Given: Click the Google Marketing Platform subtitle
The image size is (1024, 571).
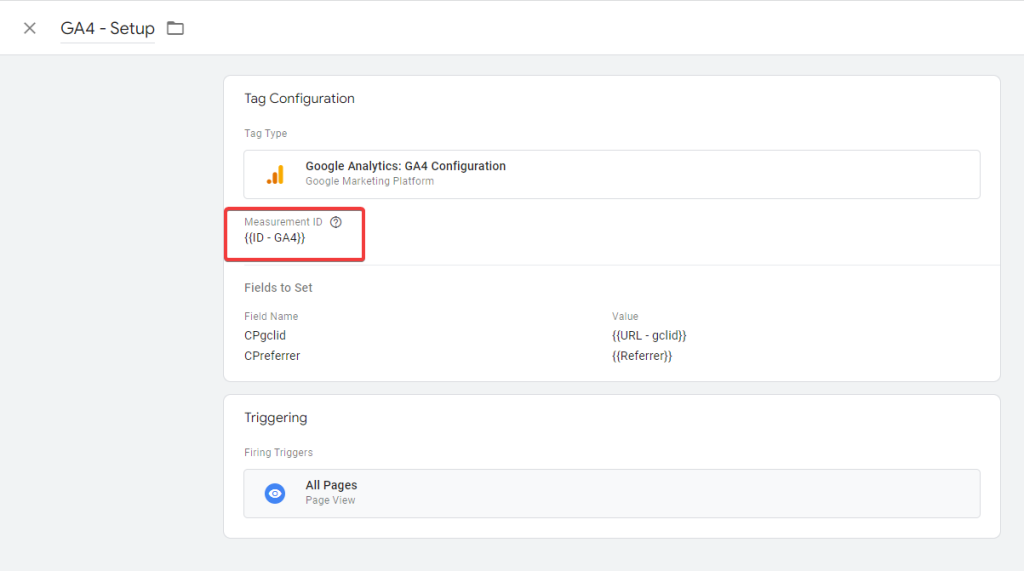Looking at the screenshot, I should pyautogui.click(x=369, y=182).
